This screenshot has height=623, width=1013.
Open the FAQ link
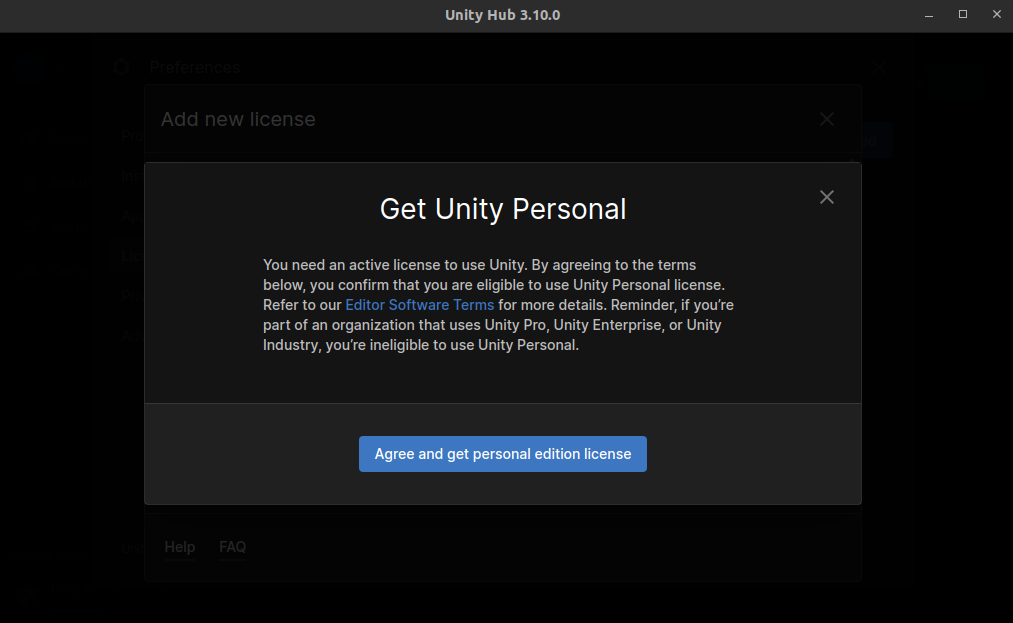(x=232, y=547)
